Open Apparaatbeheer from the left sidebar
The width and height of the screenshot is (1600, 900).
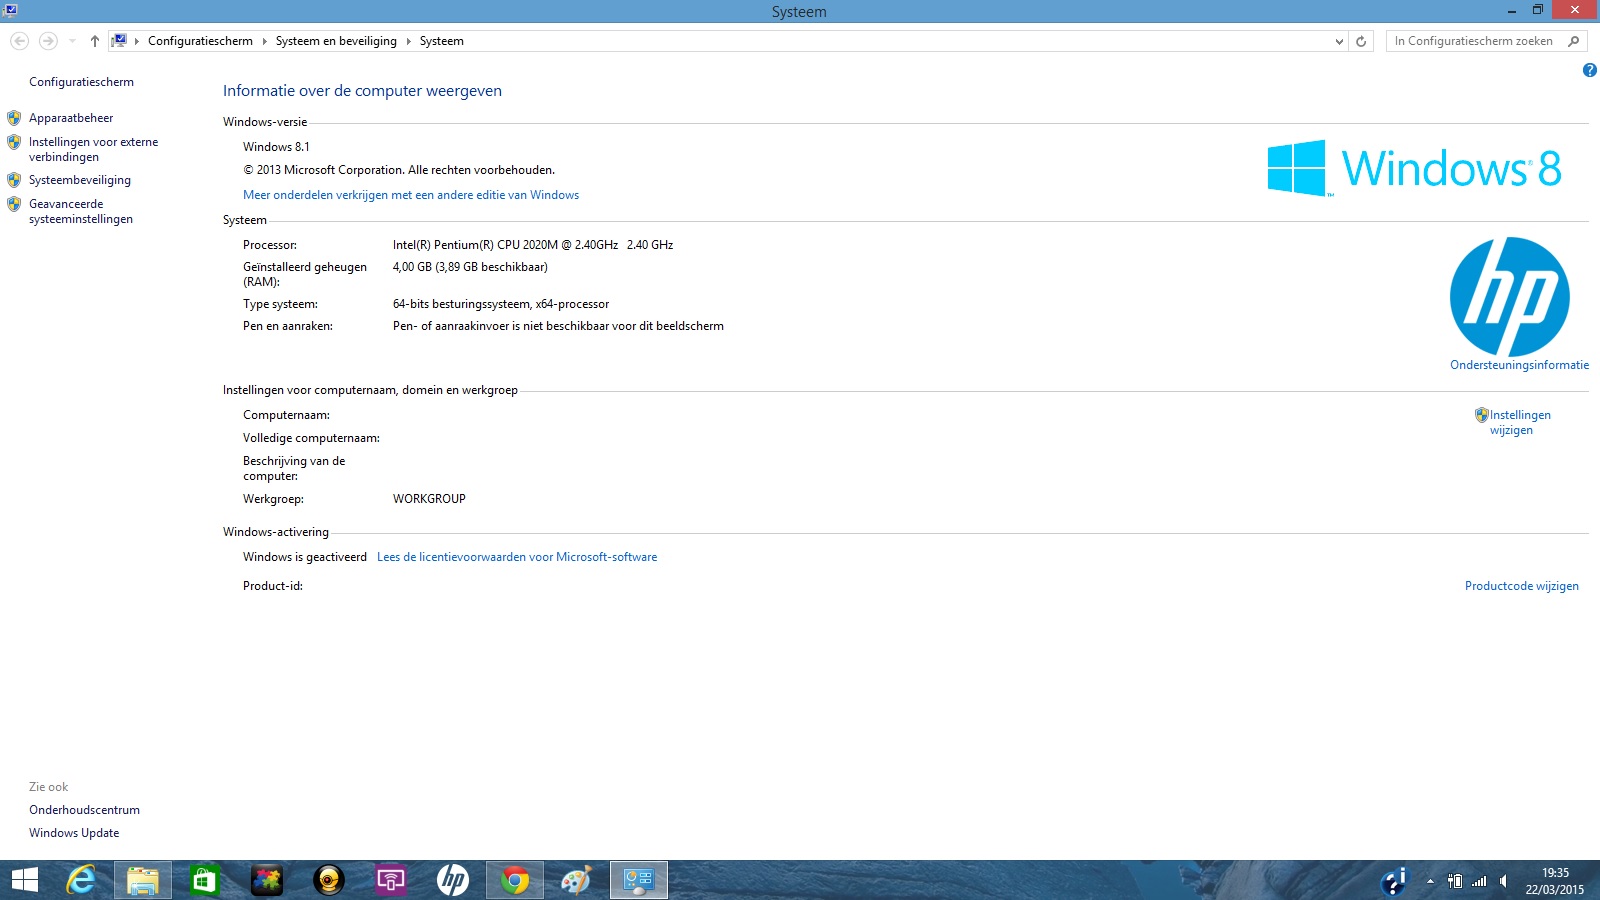(71, 118)
